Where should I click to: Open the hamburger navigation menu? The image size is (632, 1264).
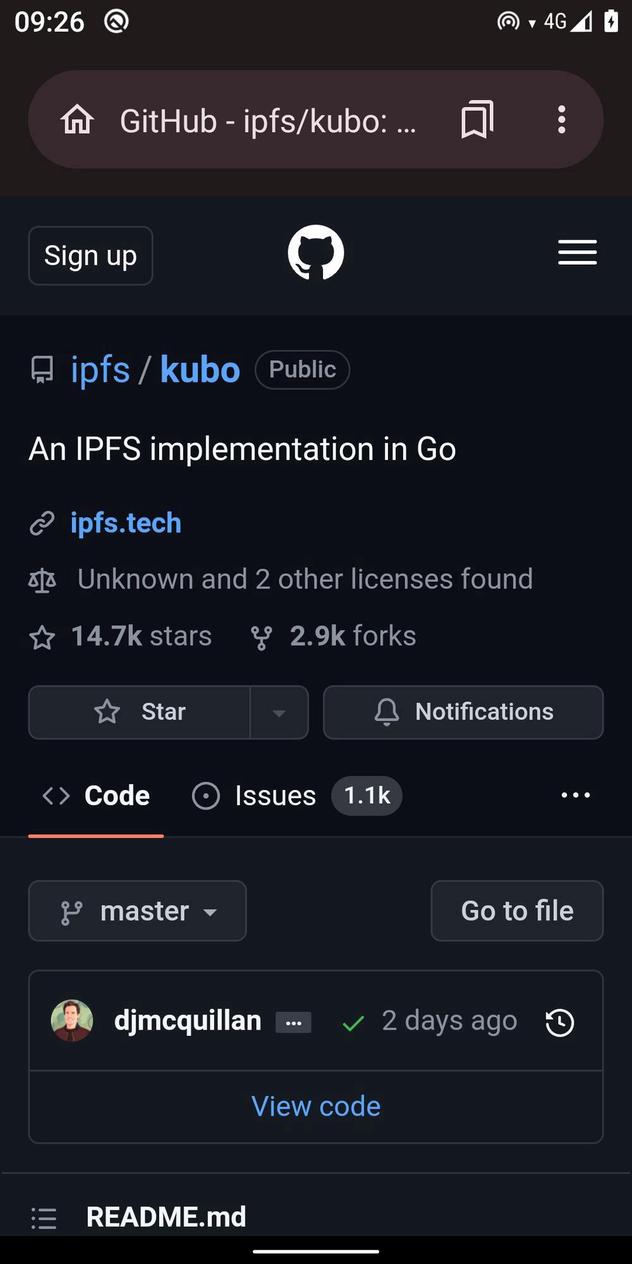(577, 253)
